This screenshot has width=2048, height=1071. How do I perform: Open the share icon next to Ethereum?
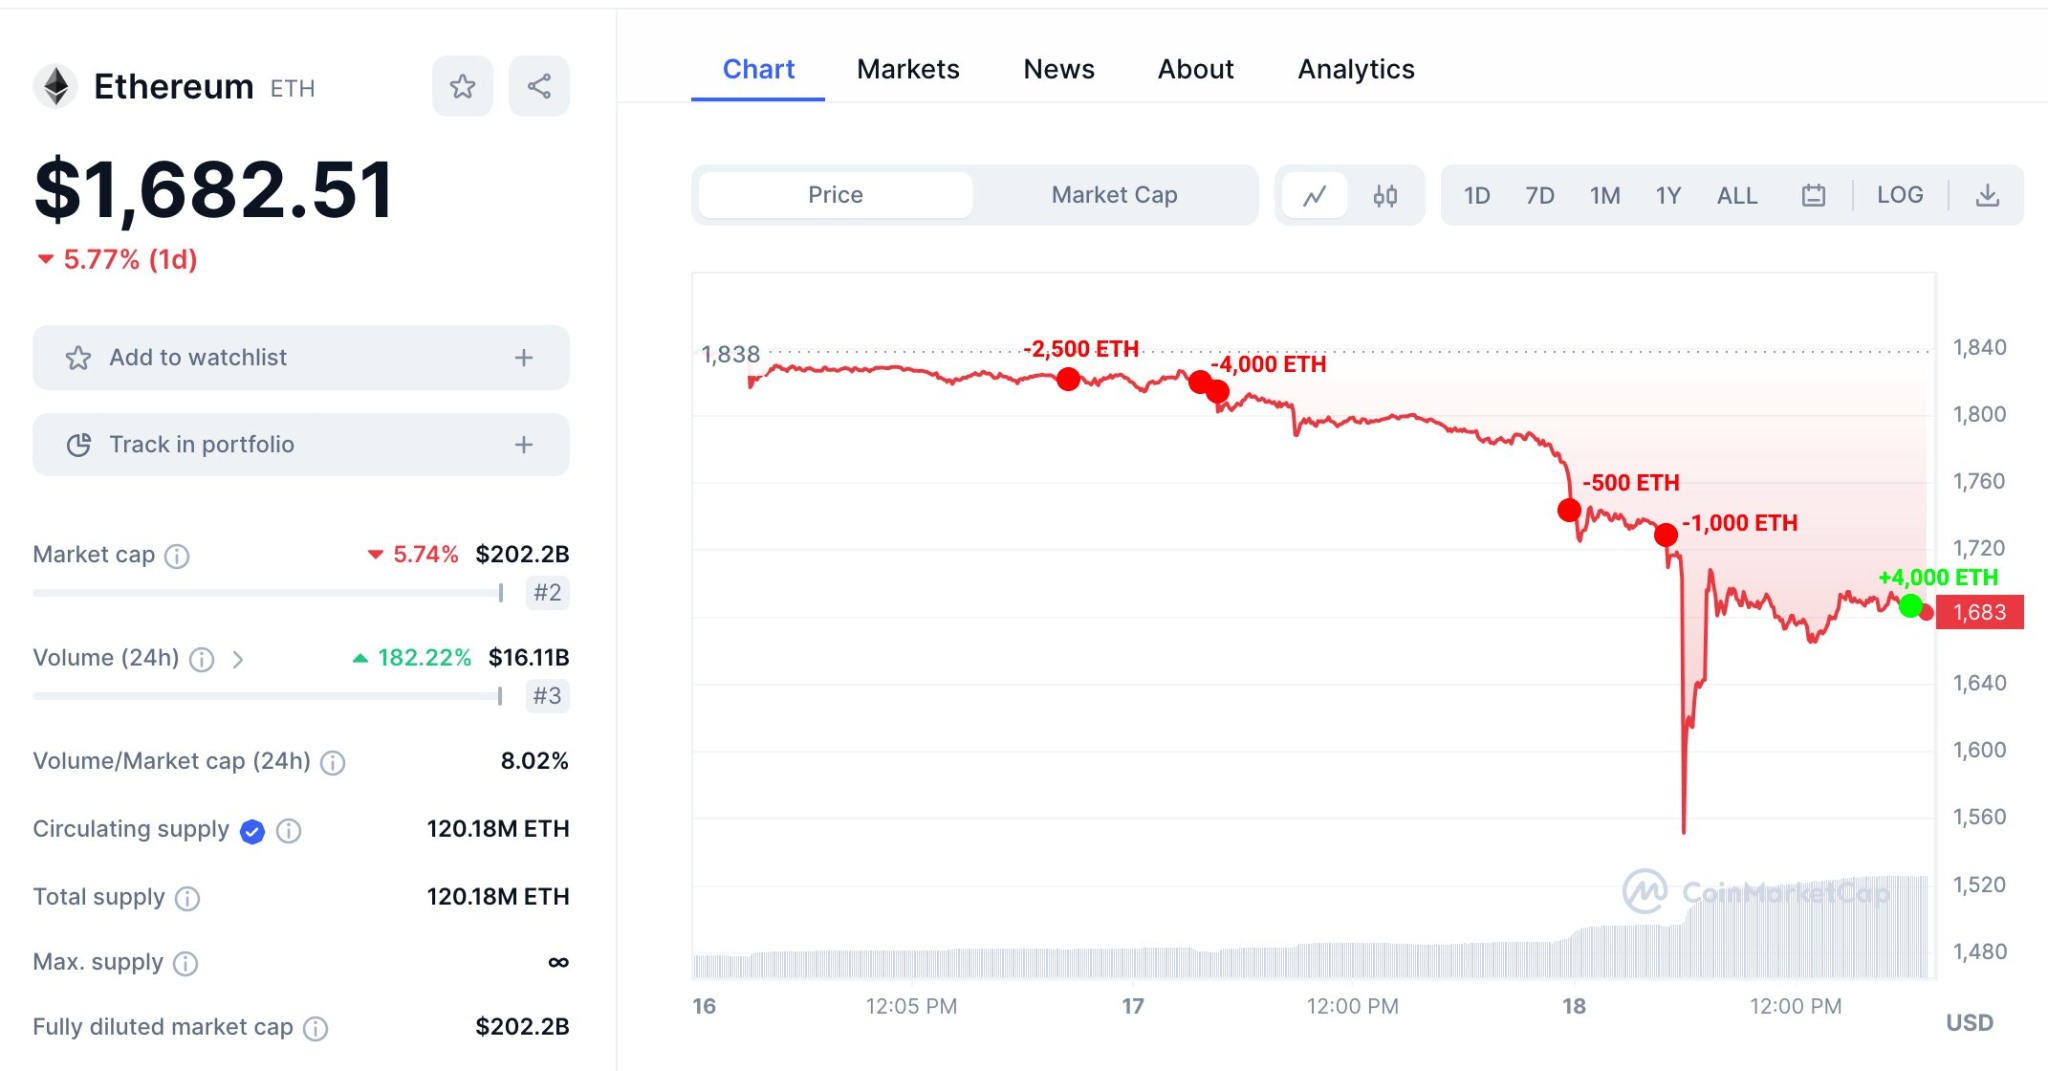click(538, 86)
